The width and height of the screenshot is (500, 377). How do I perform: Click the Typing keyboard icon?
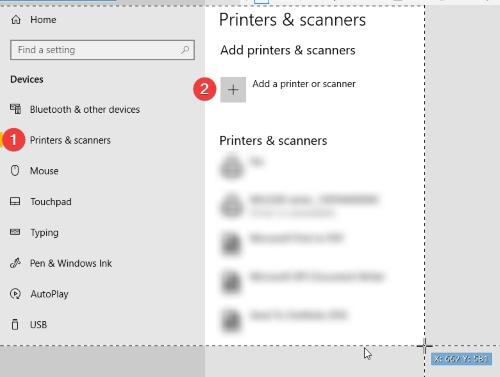coord(15,232)
